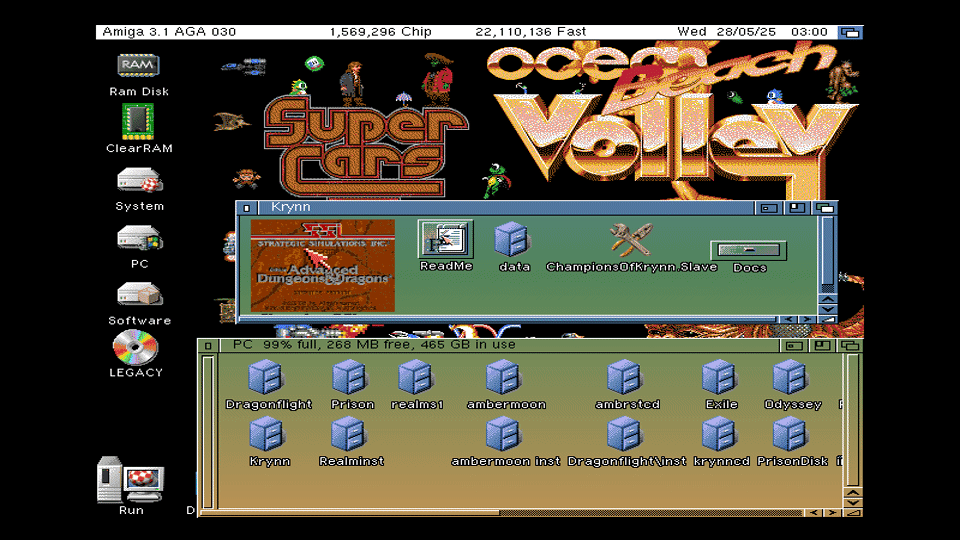Select the data drawer in Krynn window
The height and width of the screenshot is (540, 960).
coord(511,239)
